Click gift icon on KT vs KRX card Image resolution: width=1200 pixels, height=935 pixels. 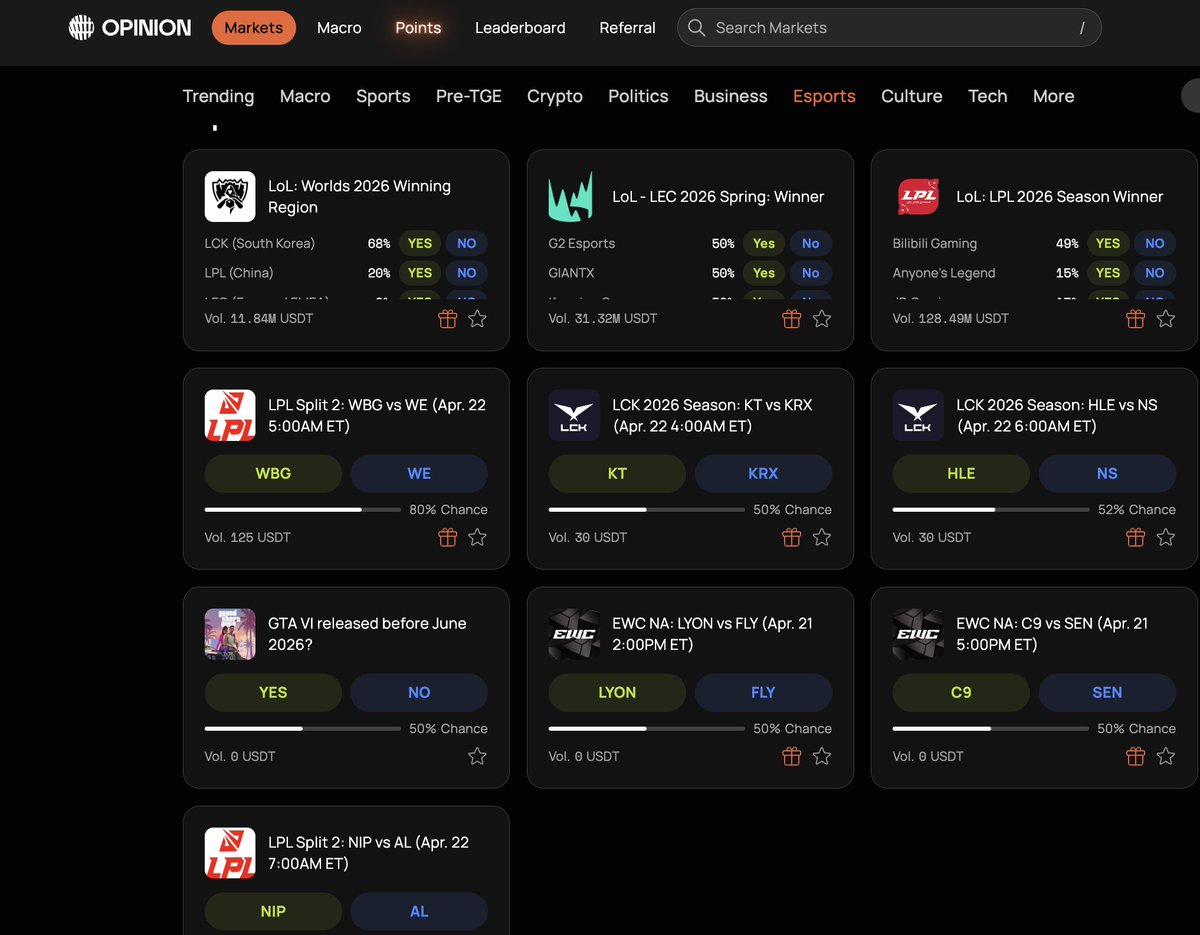click(791, 537)
